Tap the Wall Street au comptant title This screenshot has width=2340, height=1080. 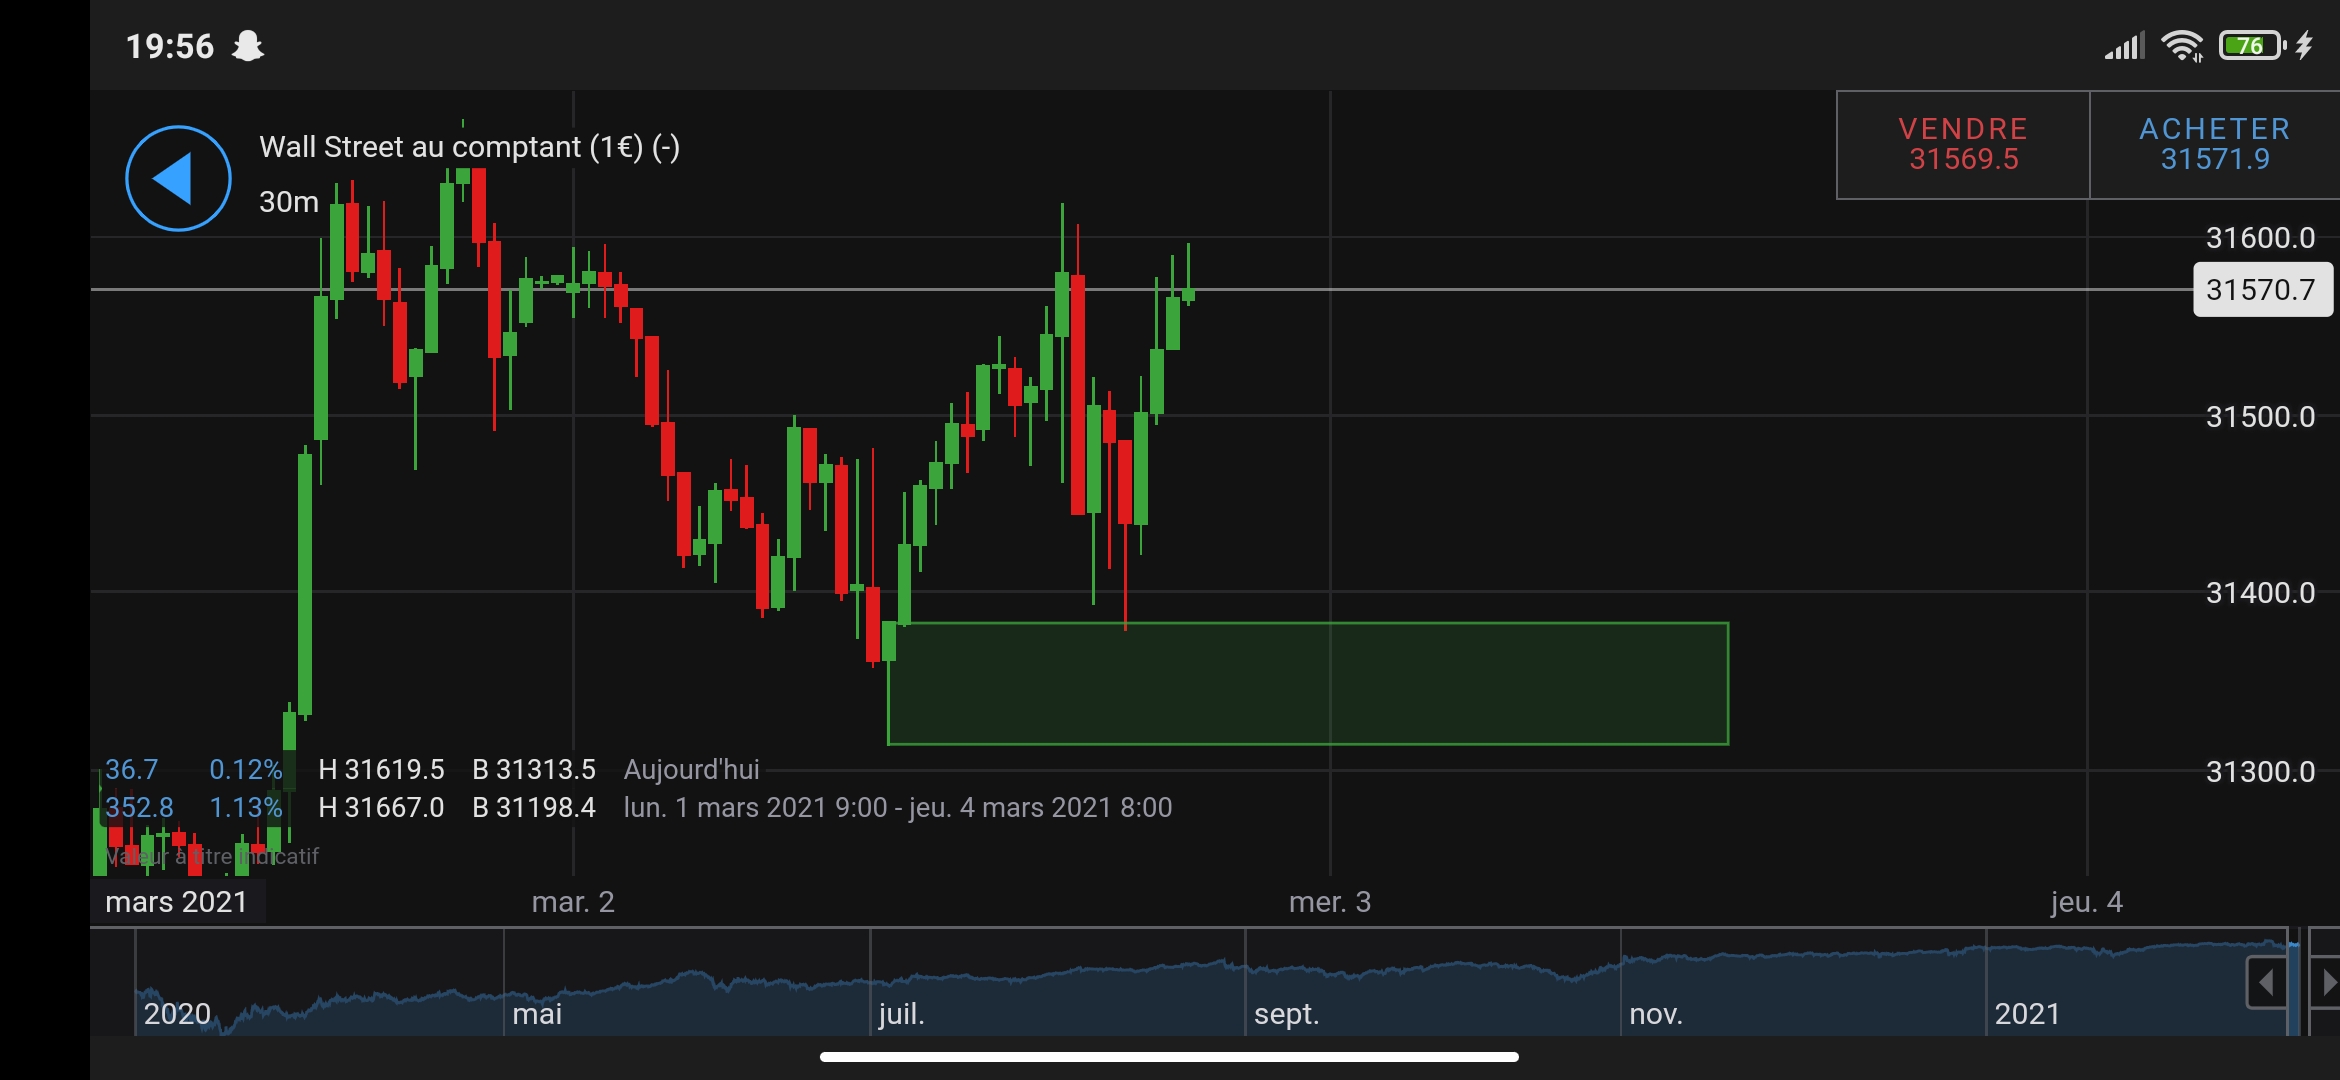[x=469, y=147]
